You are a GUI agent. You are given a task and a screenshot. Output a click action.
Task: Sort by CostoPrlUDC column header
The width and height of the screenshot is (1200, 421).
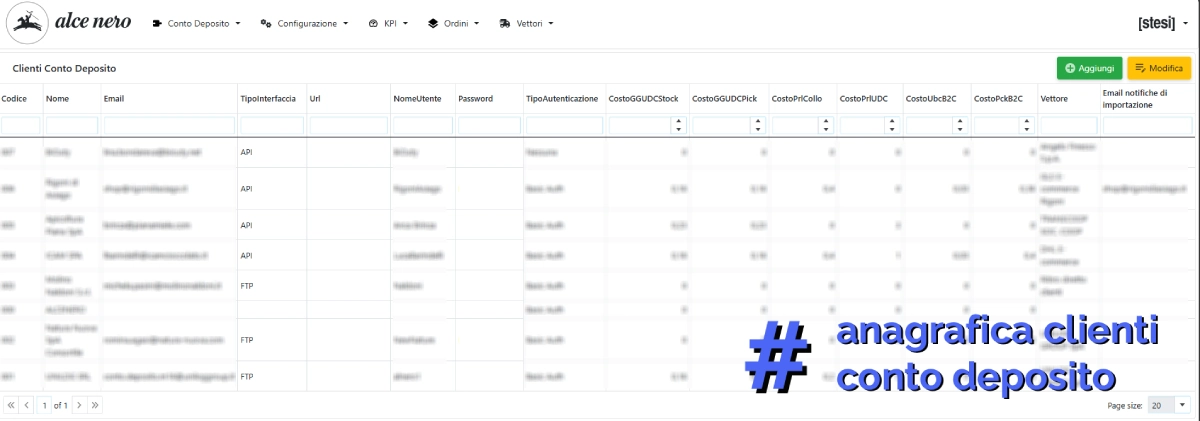tap(864, 99)
